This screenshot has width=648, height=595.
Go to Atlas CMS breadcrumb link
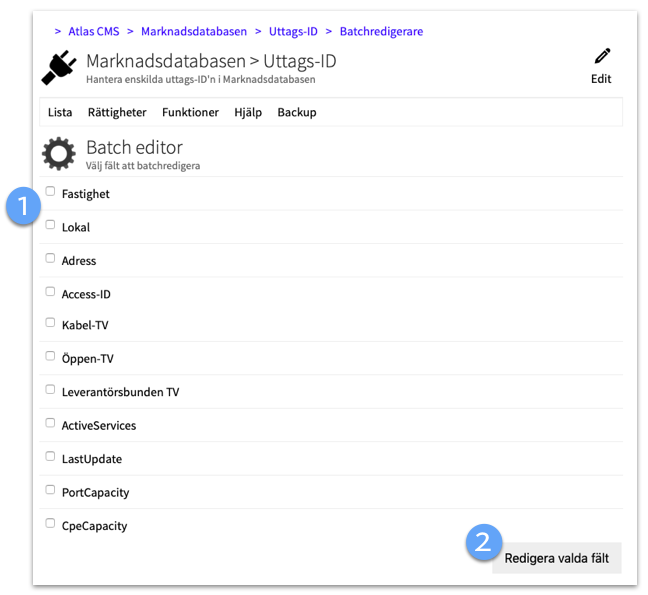(x=93, y=32)
